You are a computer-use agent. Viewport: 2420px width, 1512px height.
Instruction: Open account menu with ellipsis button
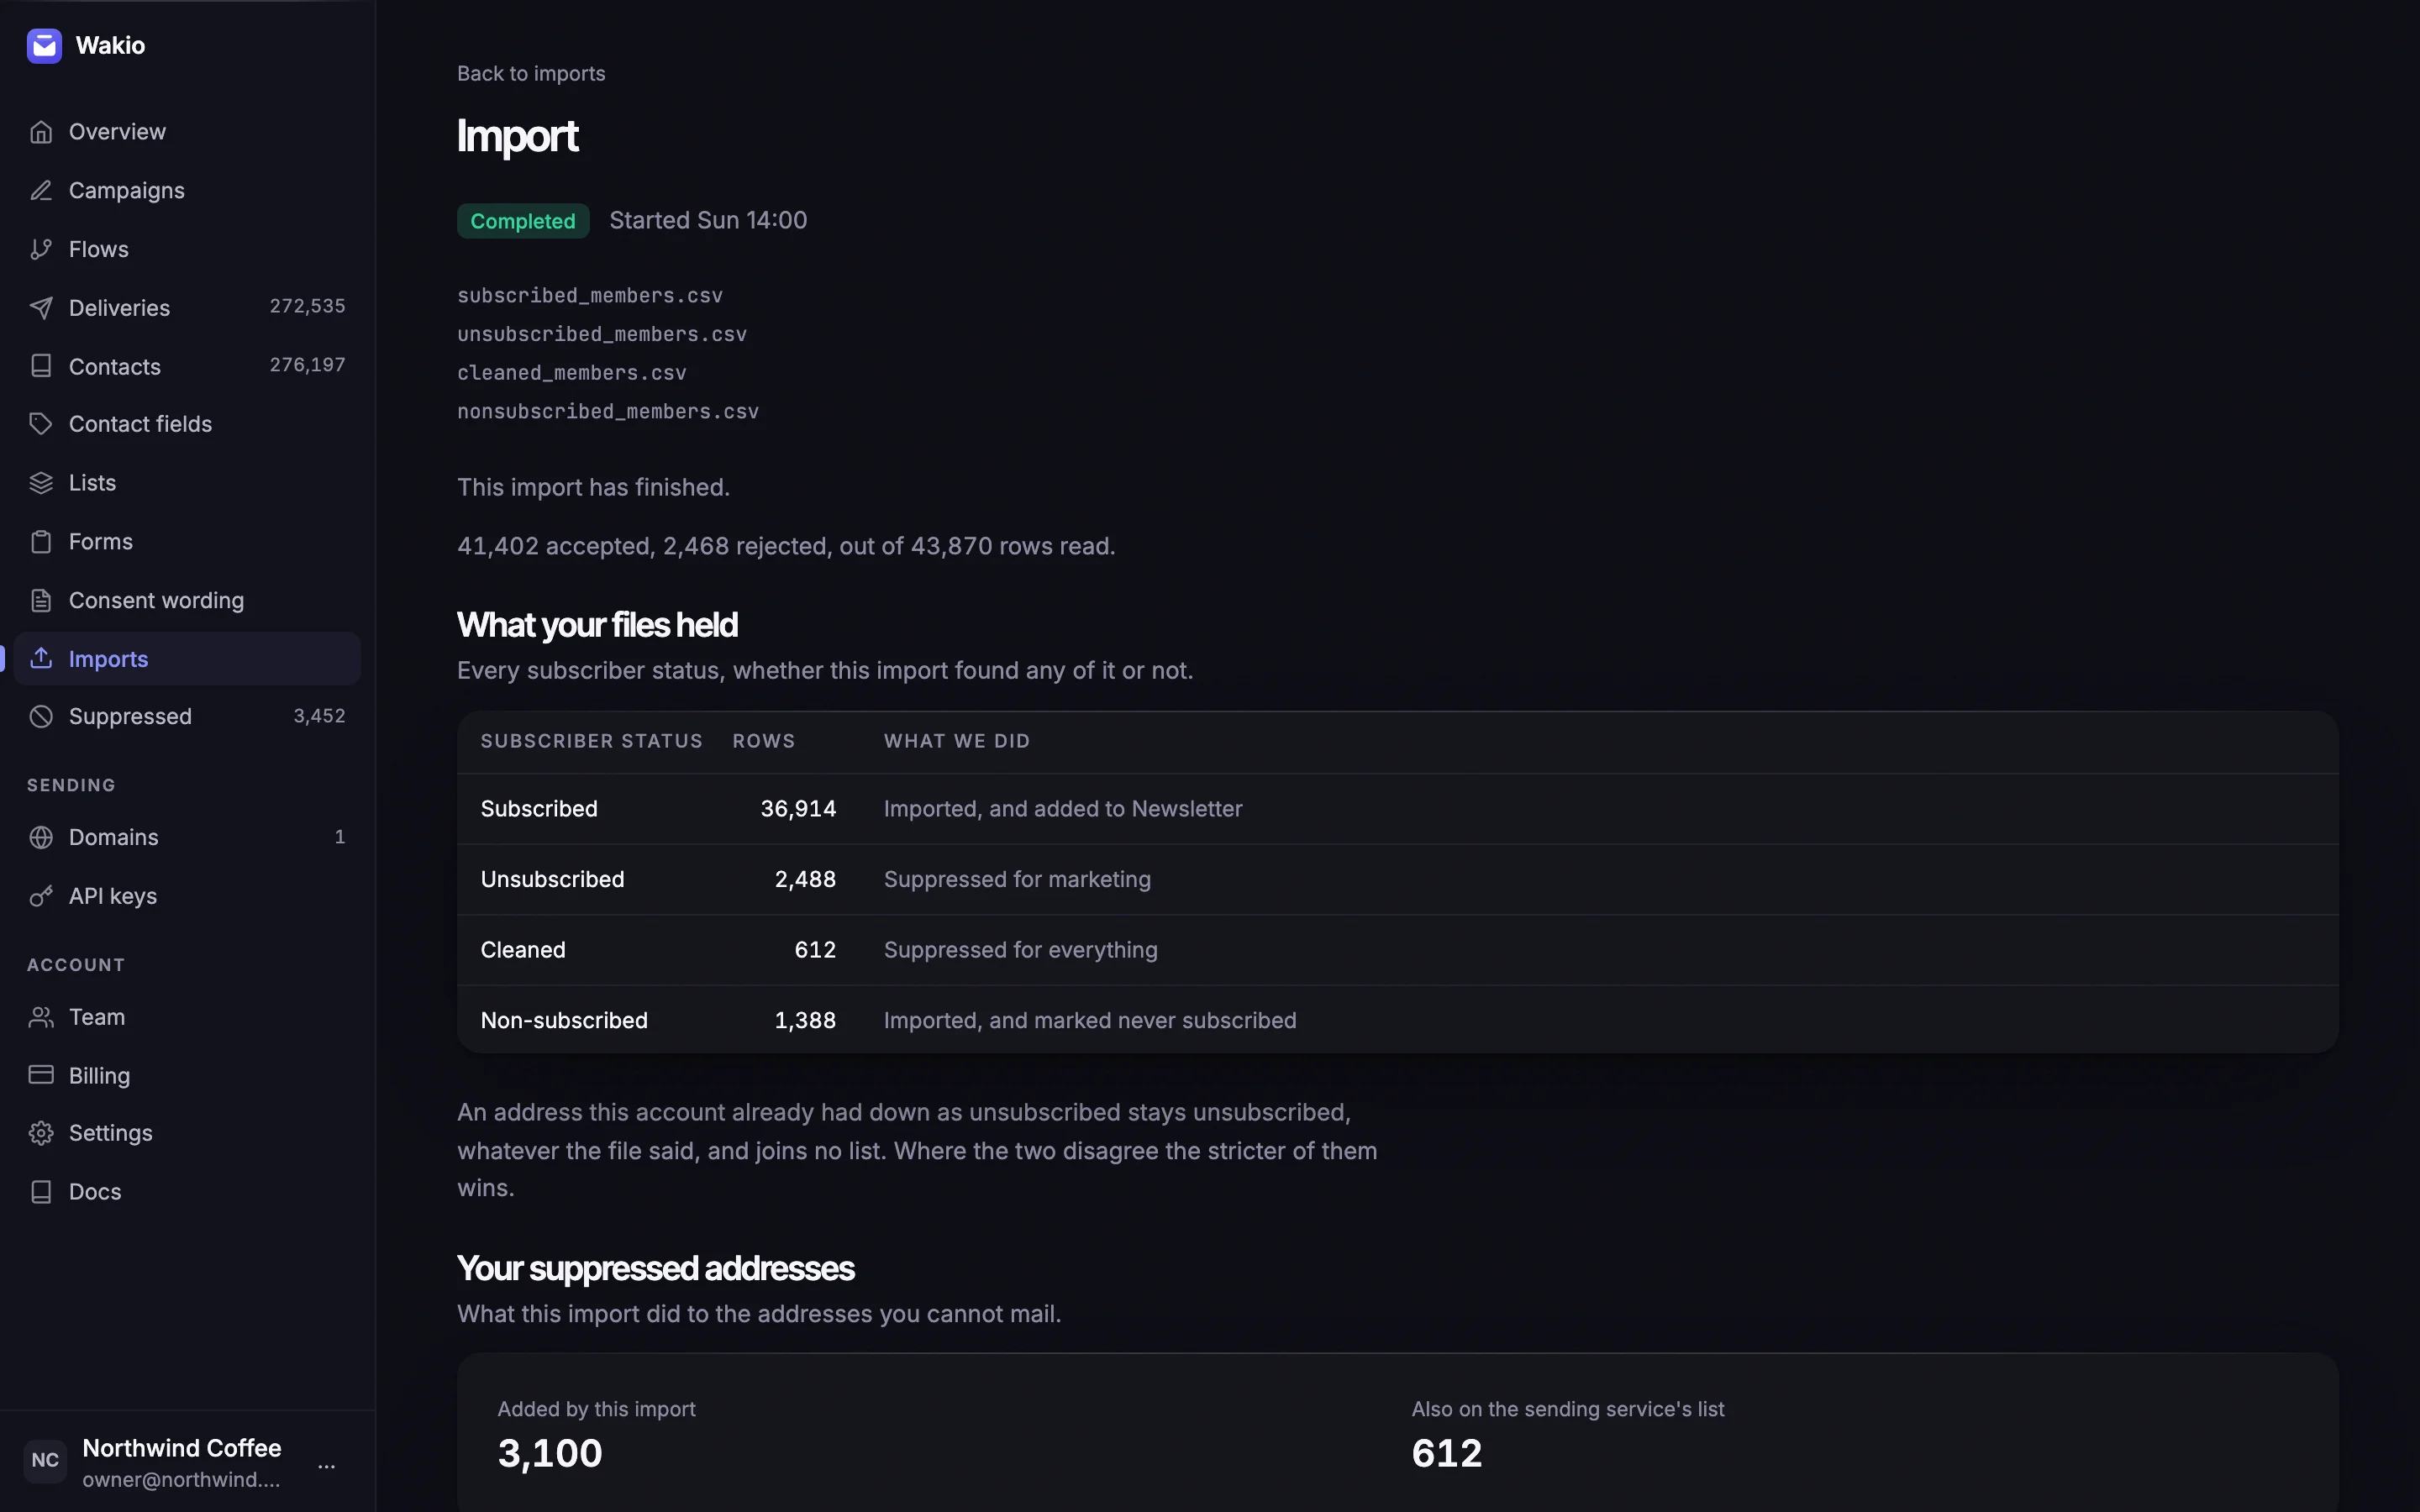[326, 1466]
